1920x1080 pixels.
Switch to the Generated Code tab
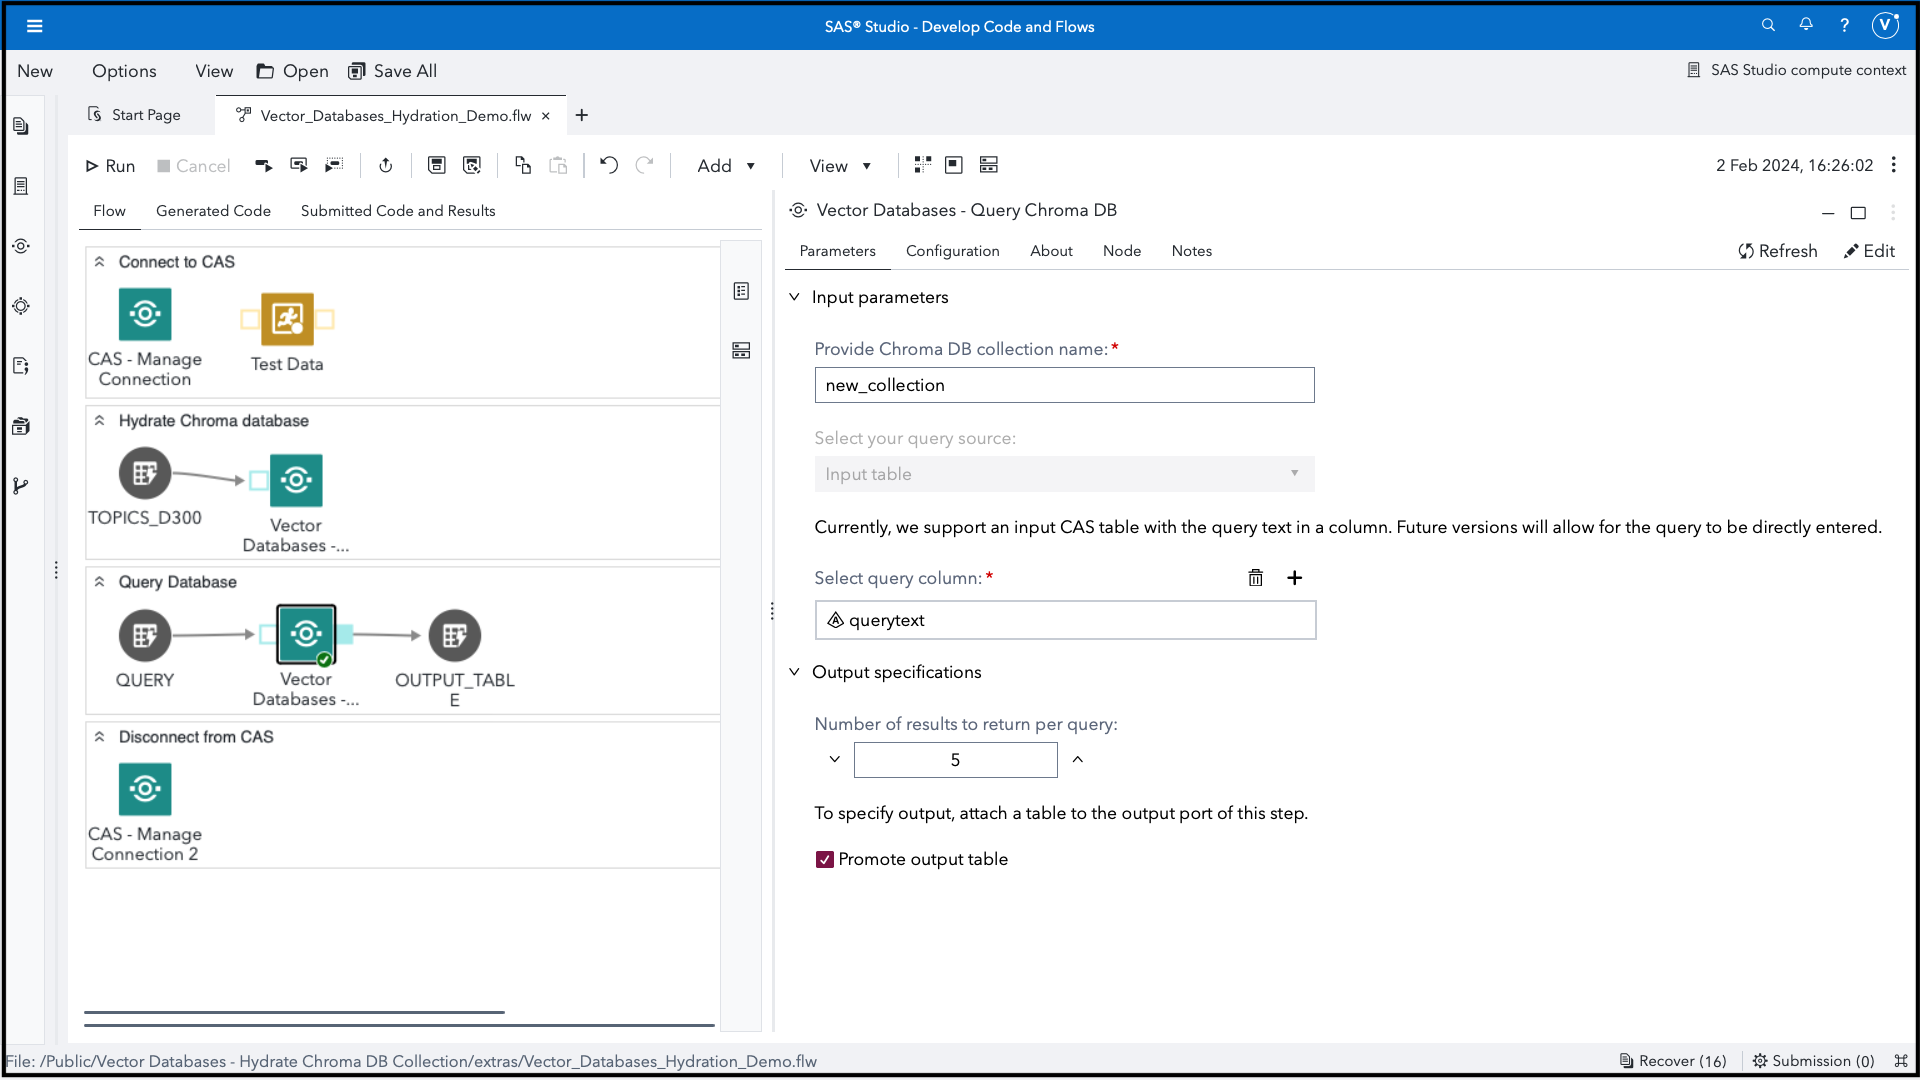pyautogui.click(x=213, y=211)
